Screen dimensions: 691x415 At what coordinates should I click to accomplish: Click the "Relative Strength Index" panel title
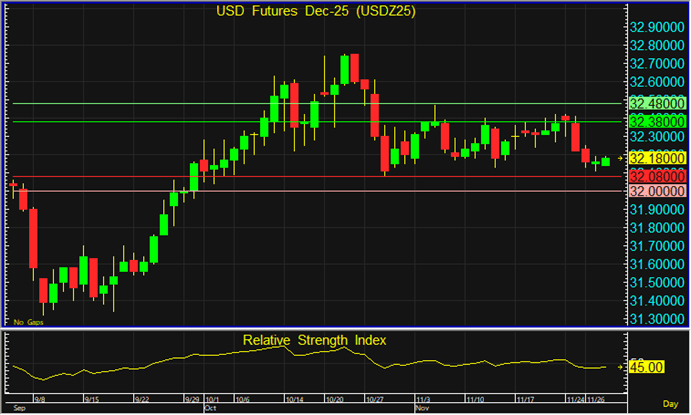[x=315, y=340]
